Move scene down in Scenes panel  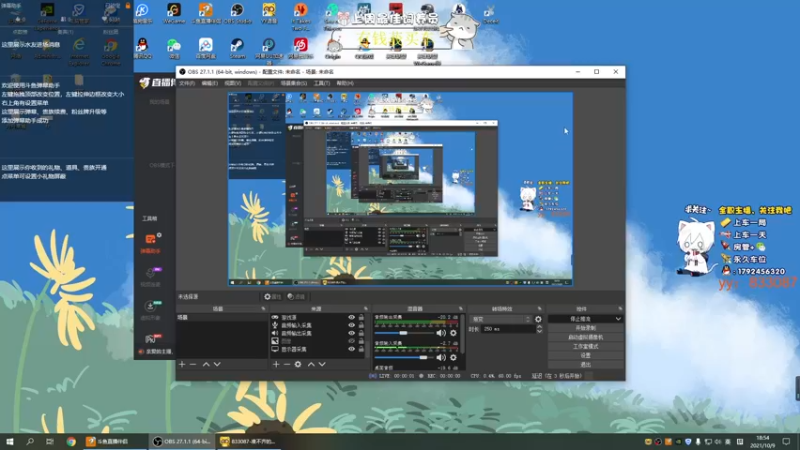click(217, 364)
